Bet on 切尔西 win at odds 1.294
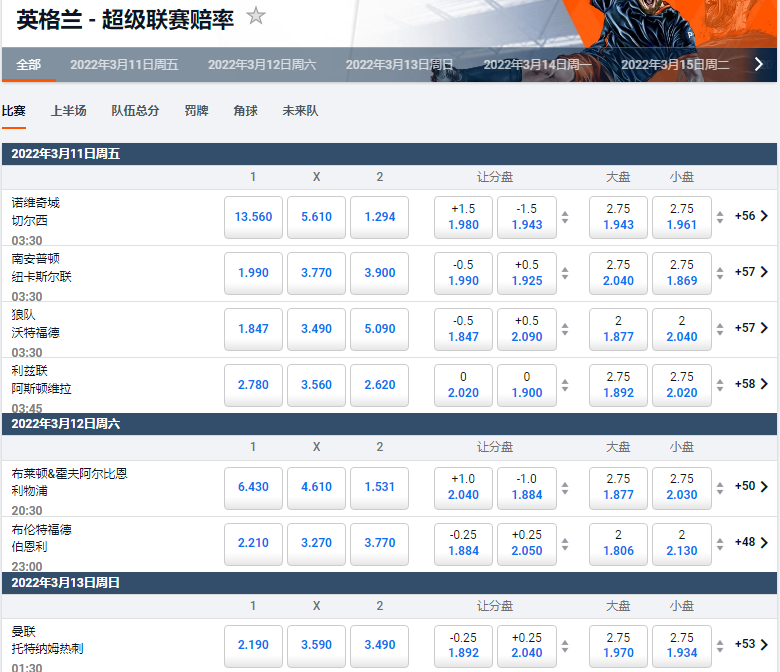This screenshot has width=780, height=672. pyautogui.click(x=380, y=217)
